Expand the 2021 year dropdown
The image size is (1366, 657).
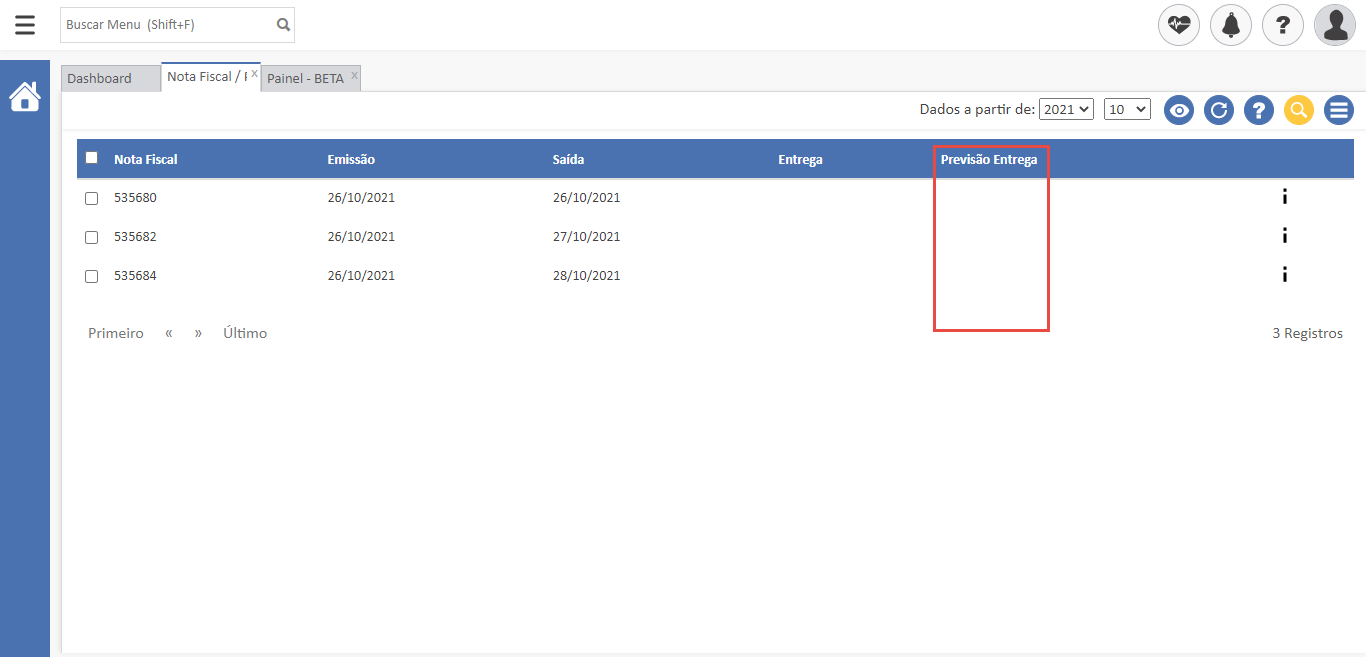click(x=1066, y=109)
